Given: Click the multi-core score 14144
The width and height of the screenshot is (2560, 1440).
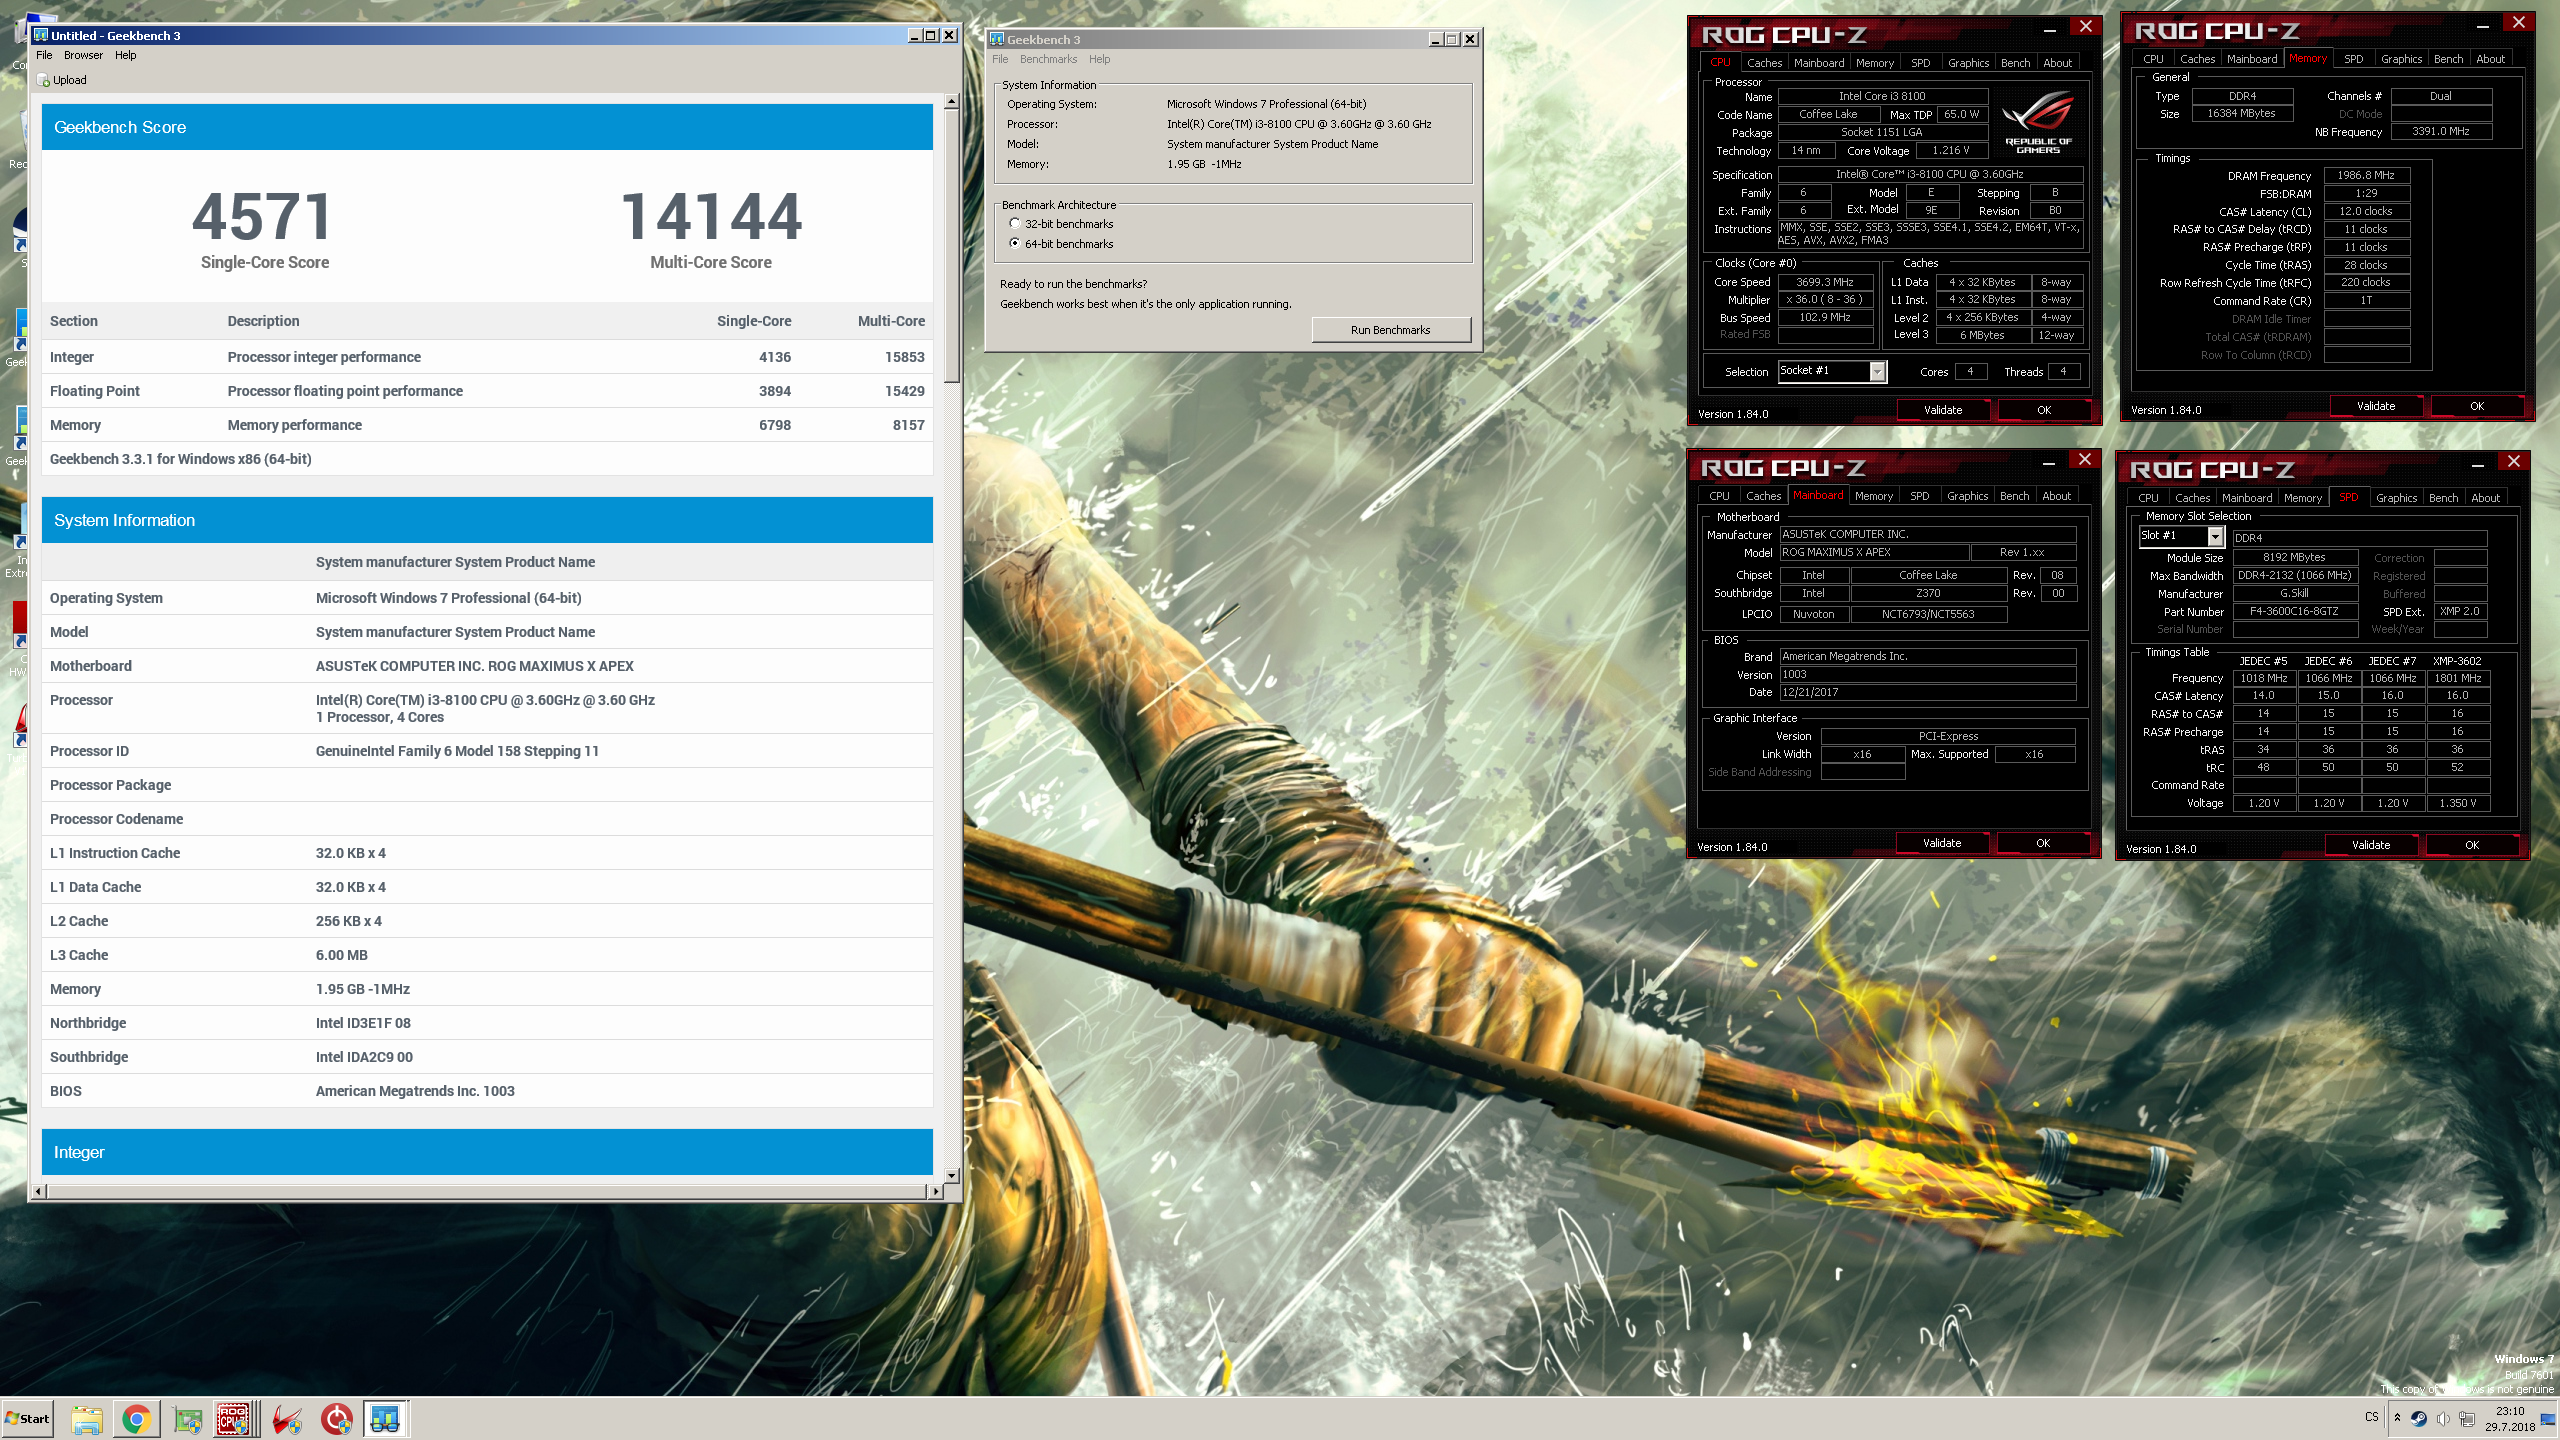Looking at the screenshot, I should point(711,217).
